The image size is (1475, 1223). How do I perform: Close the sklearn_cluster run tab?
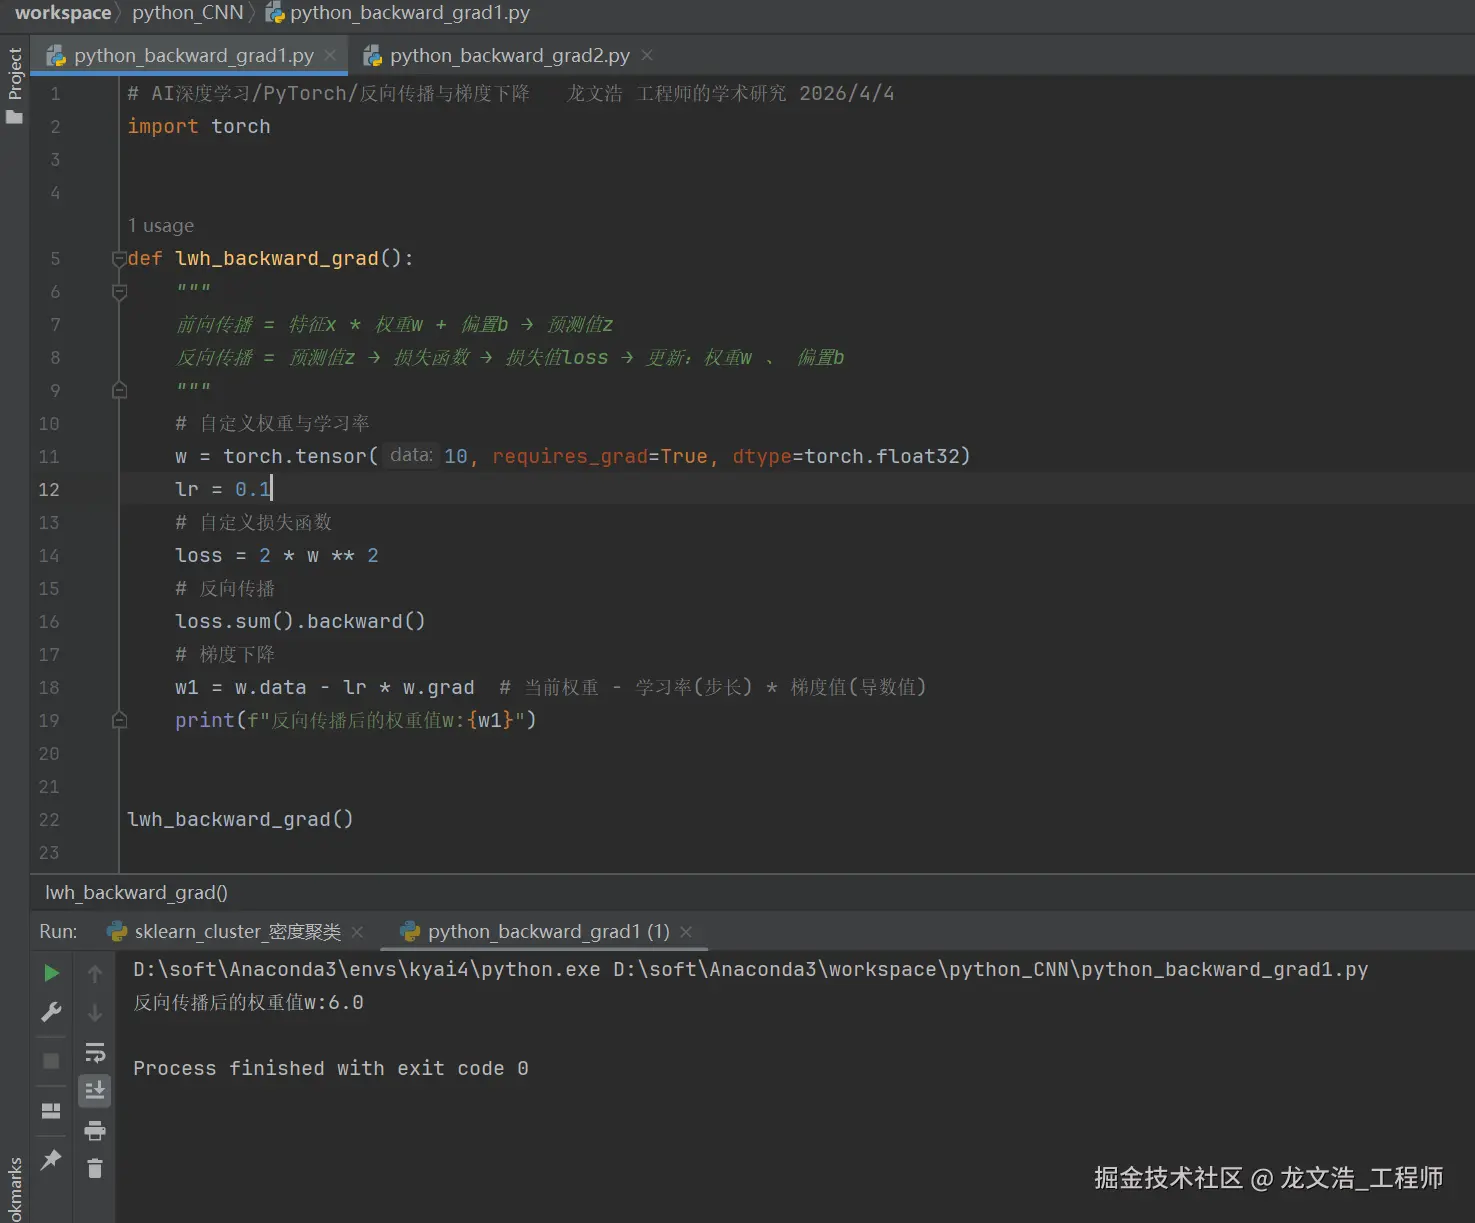point(357,932)
